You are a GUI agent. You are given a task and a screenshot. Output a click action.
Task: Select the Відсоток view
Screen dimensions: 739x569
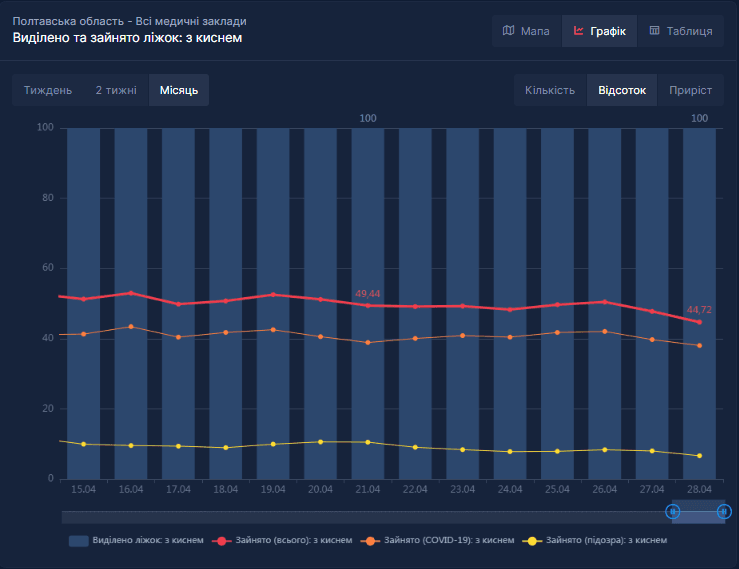tap(622, 90)
